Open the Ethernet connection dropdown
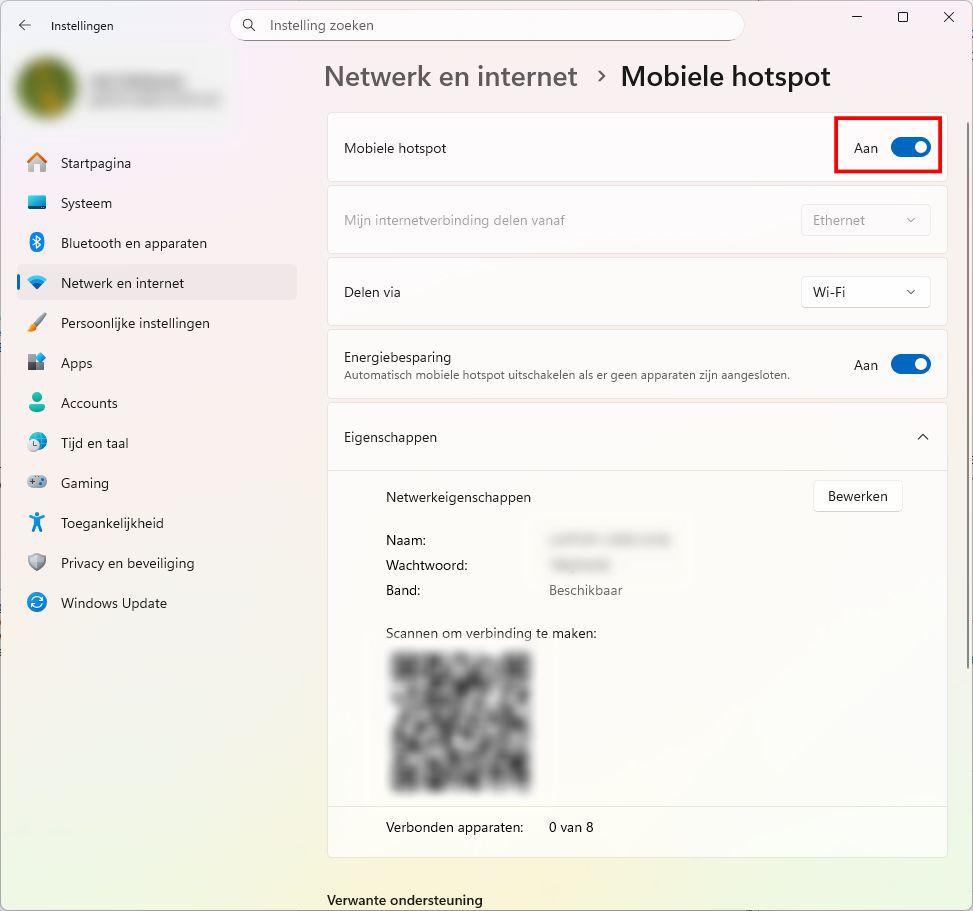The height and width of the screenshot is (911, 973). [x=865, y=220]
